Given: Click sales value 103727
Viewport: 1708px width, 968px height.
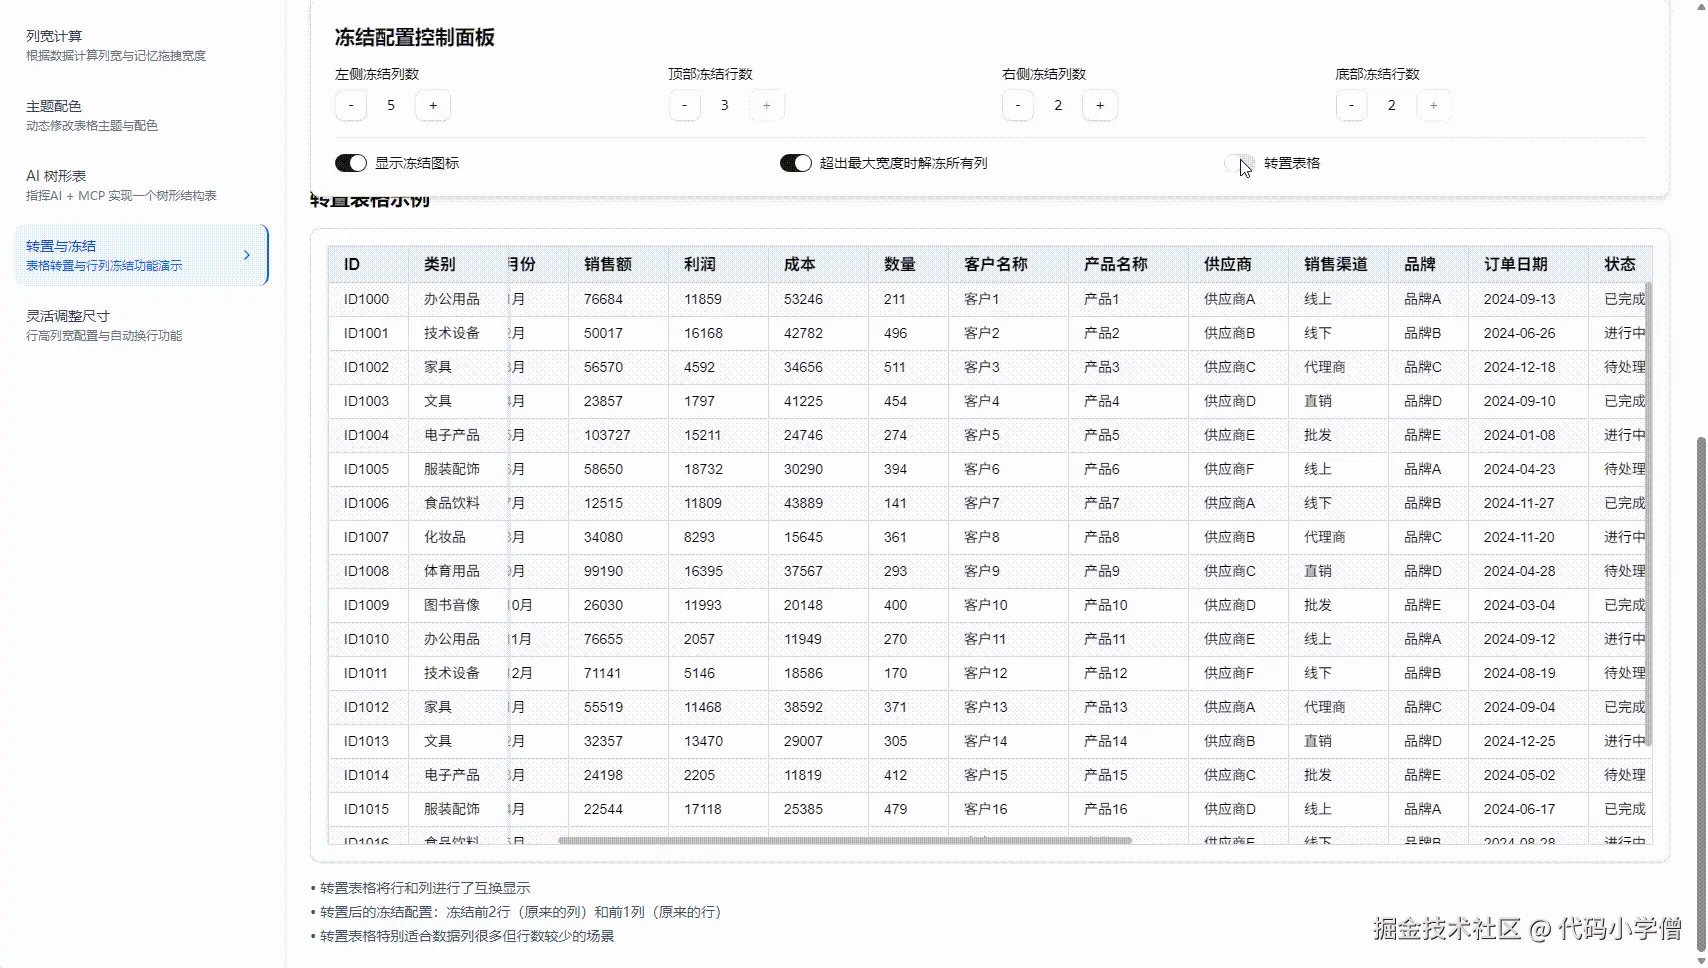Looking at the screenshot, I should click(618, 435).
